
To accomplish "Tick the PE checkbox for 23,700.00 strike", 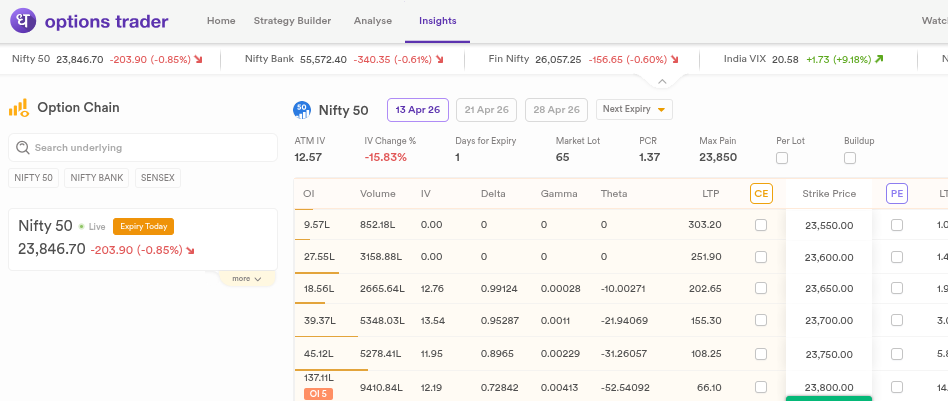I will click(897, 320).
